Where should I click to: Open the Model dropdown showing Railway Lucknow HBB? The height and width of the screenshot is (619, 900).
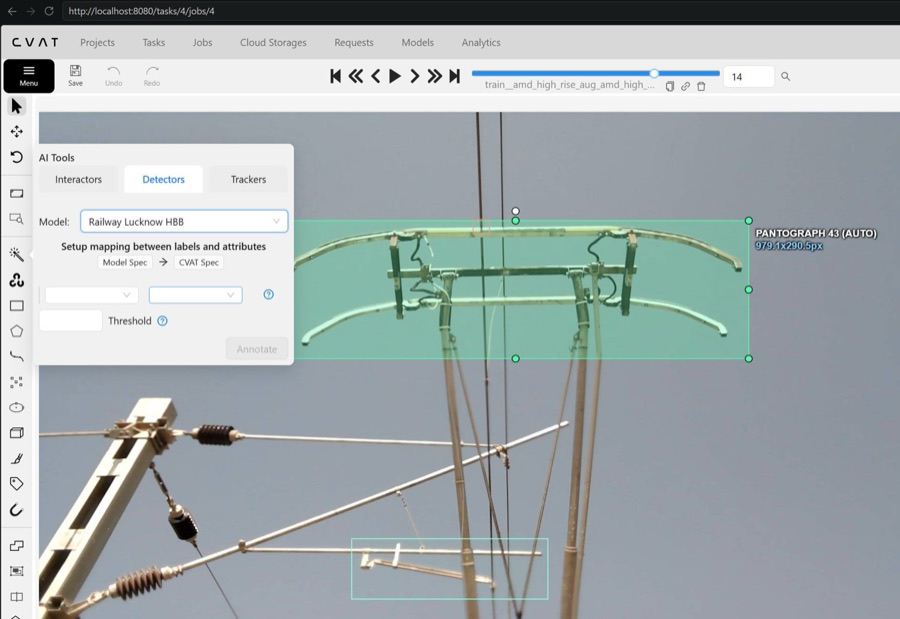(x=184, y=222)
